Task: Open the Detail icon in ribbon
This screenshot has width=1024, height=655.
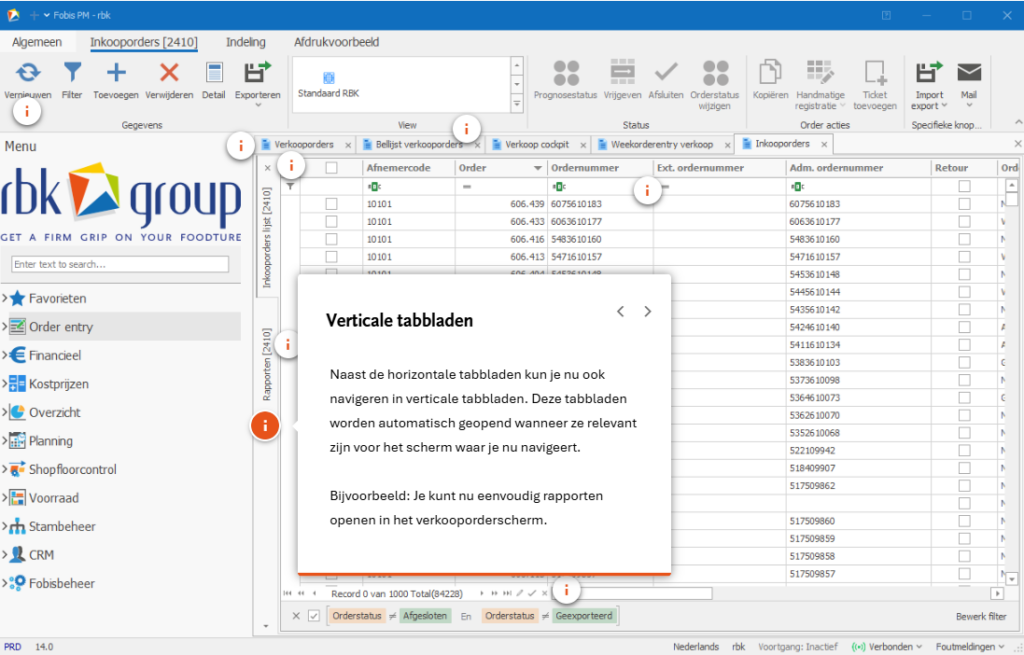Action: click(x=214, y=72)
